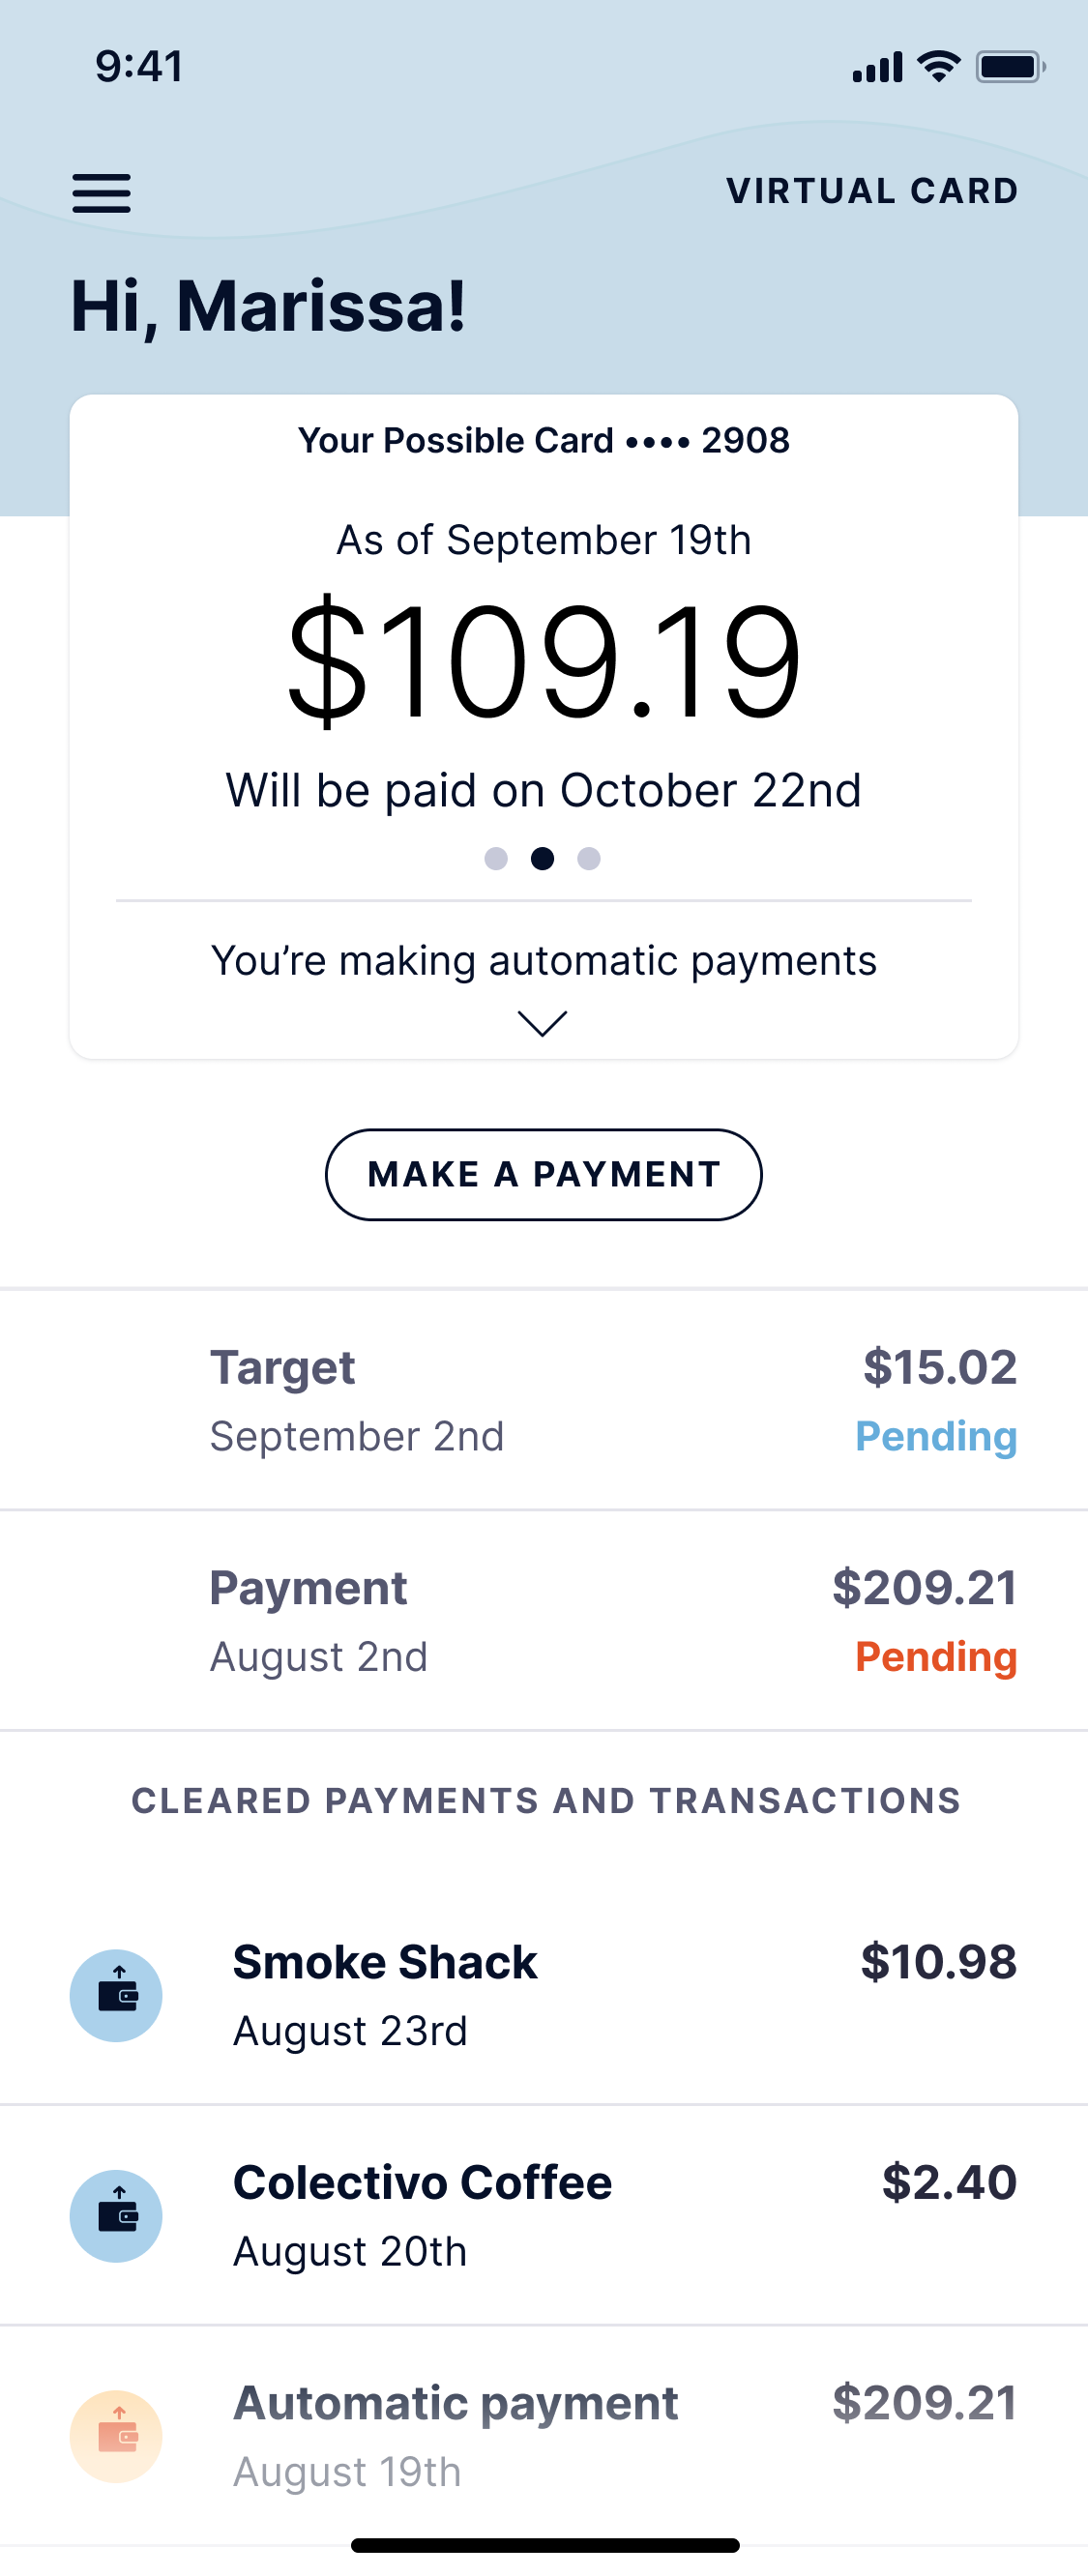Open the VIRTUAL CARD tab
This screenshot has width=1088, height=2576.
(x=872, y=191)
